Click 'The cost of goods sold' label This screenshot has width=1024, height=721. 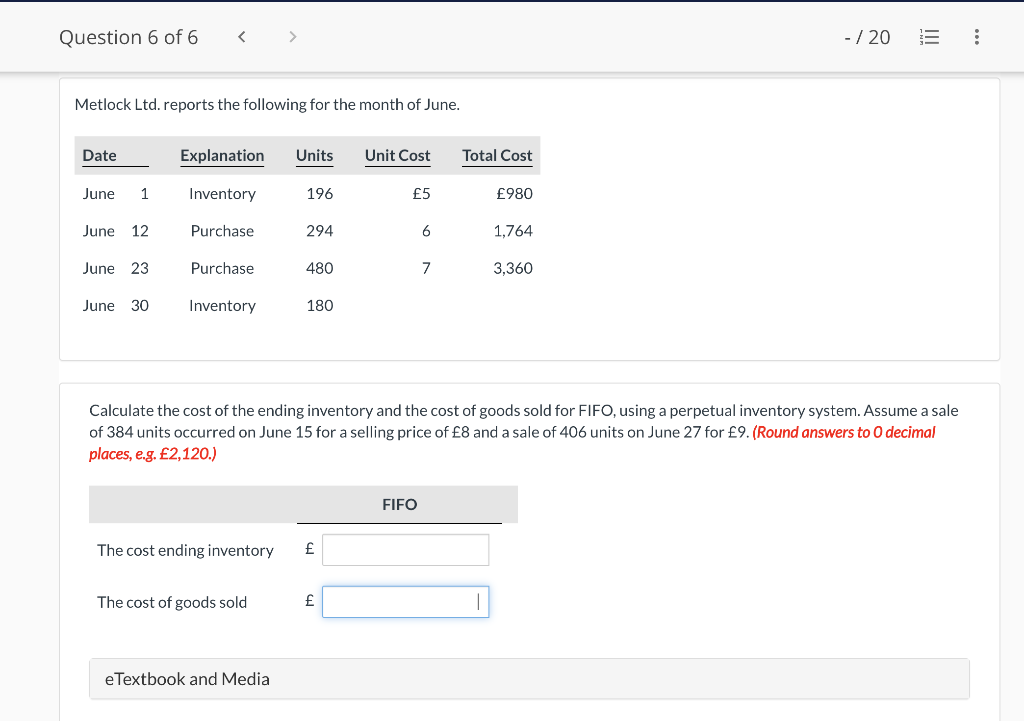(172, 602)
